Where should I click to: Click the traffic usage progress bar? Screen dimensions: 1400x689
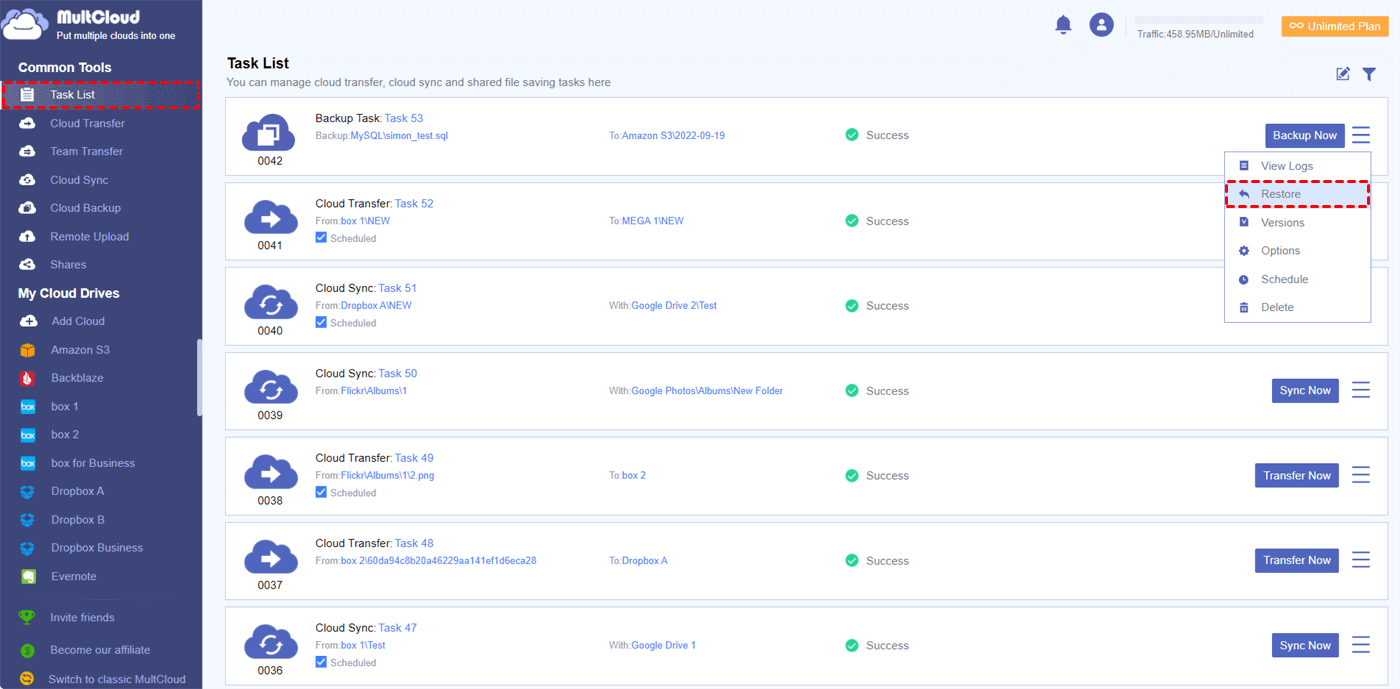click(x=1199, y=20)
